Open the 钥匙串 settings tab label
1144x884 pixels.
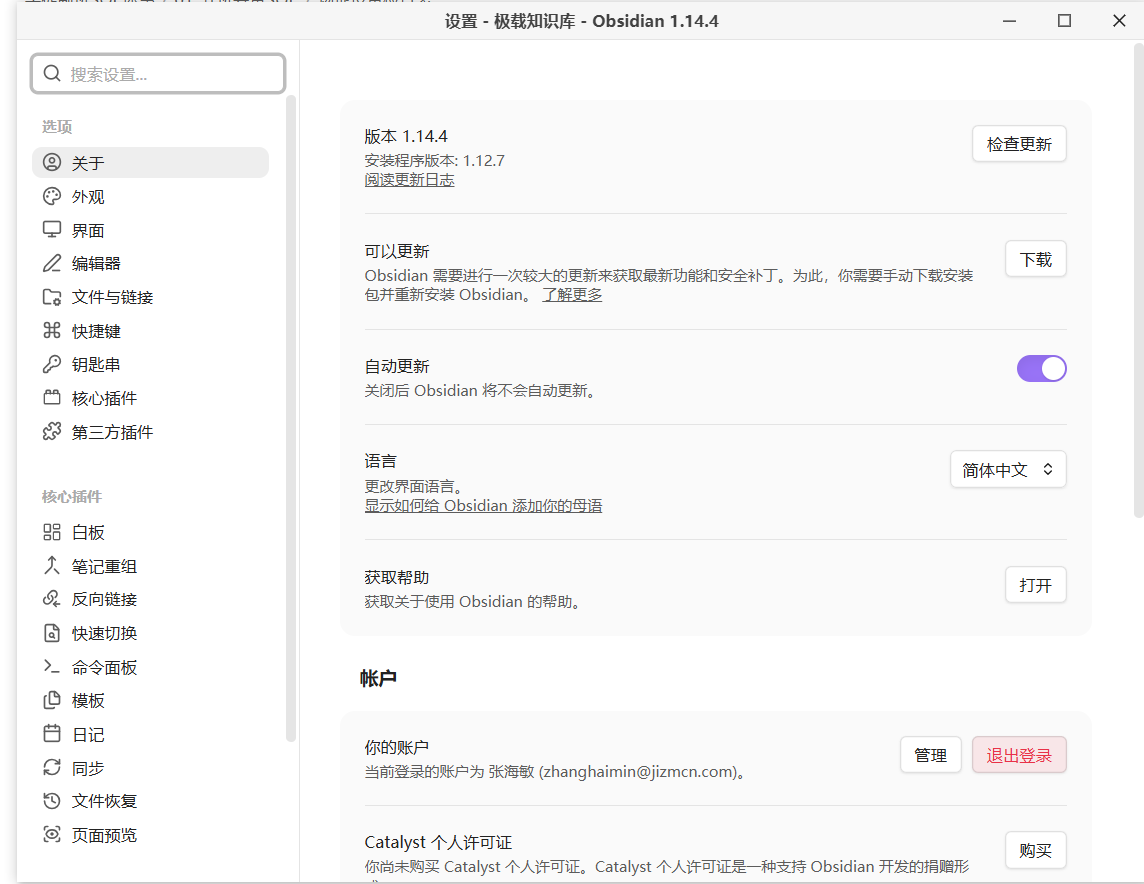click(x=96, y=364)
